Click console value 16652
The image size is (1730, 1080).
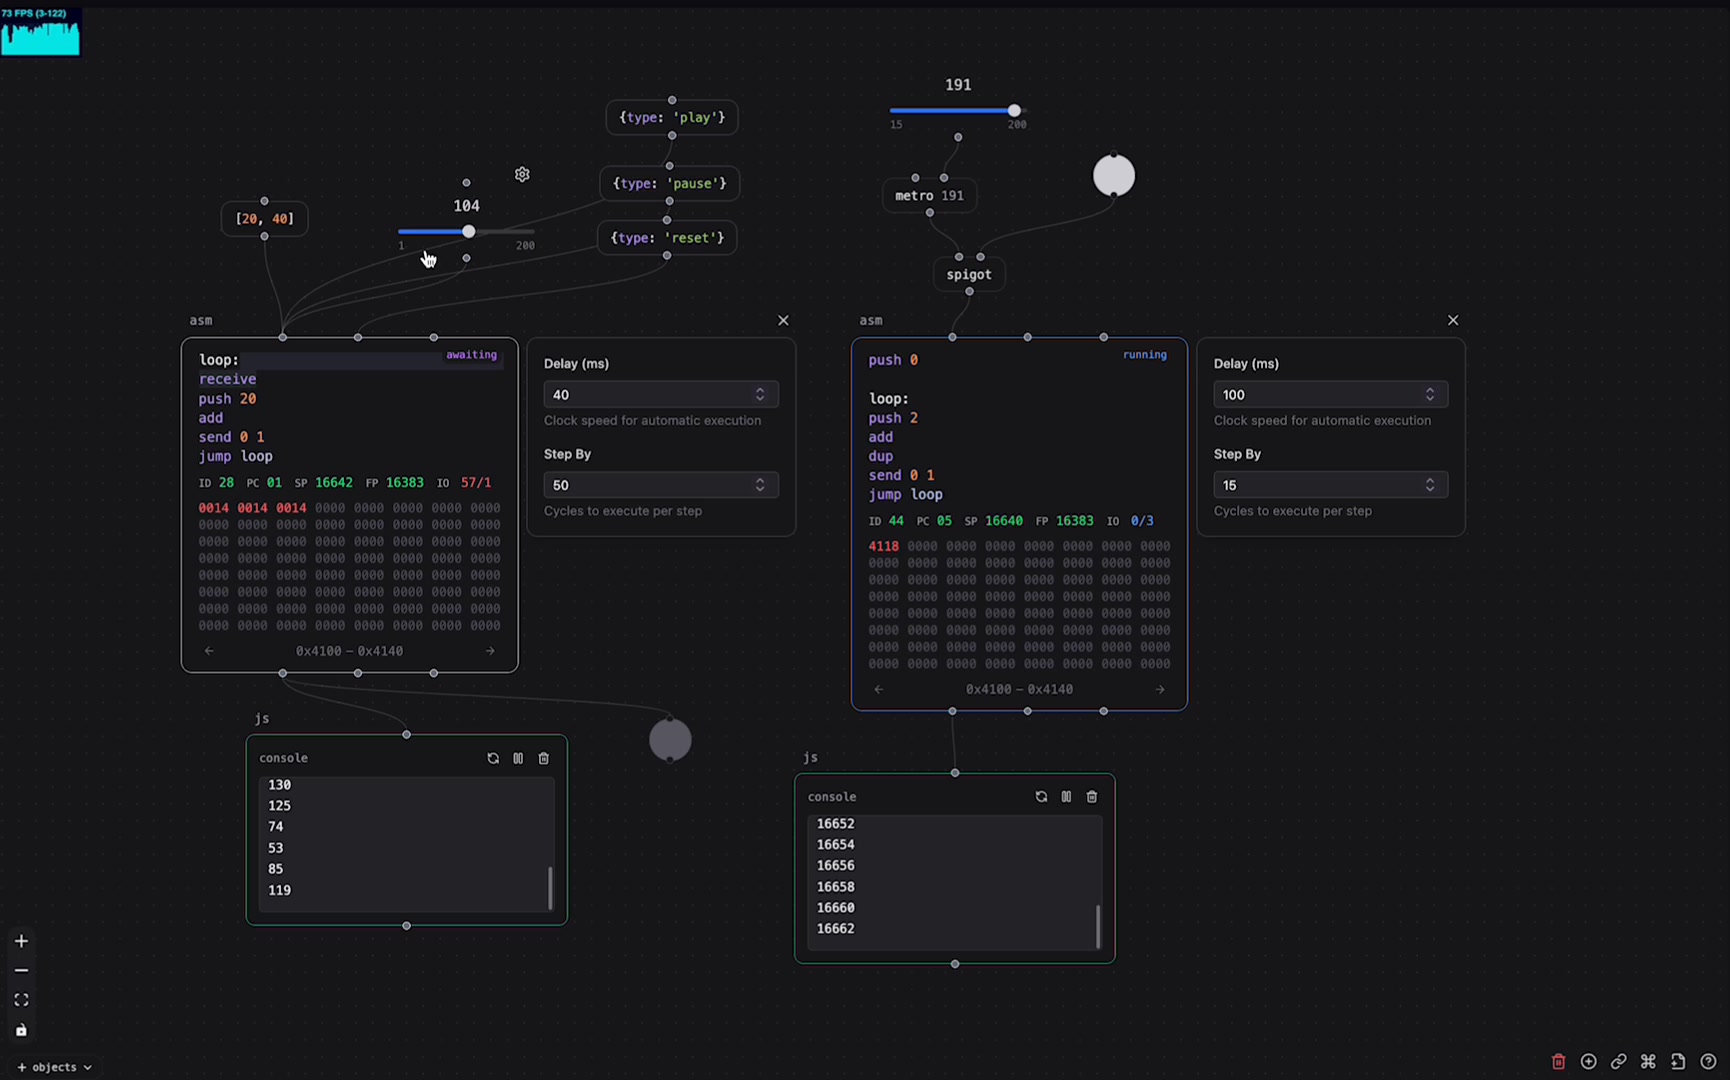836,824
